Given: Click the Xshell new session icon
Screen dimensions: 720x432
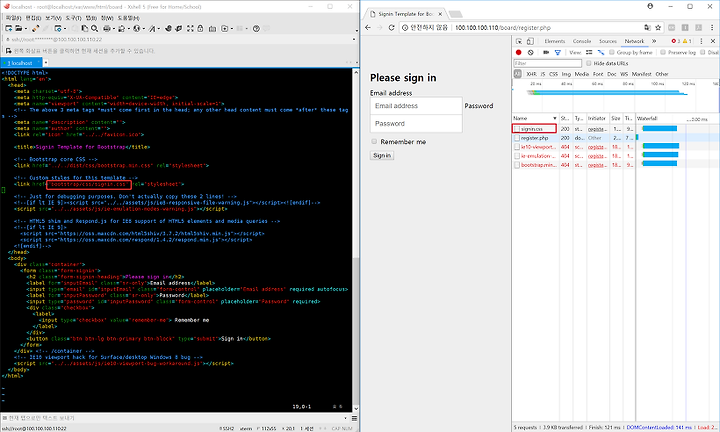Looking at the screenshot, I should (8, 28).
